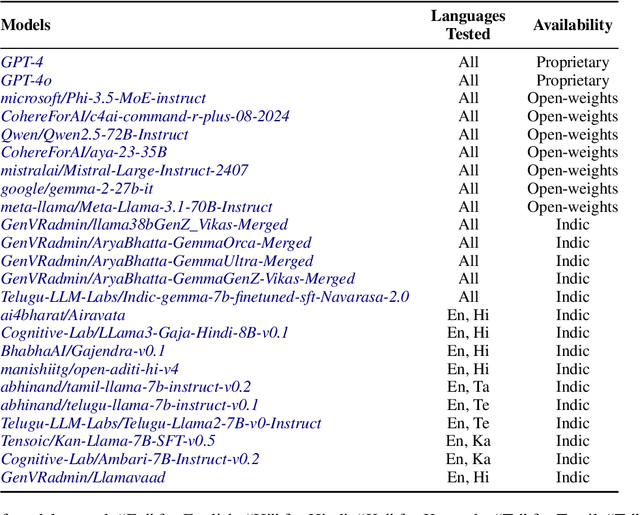Open Telugu-LLM-Labs/Indic-gemma-7b-finetuned-sft-Navarasa-2.0 link
This screenshot has width=640, height=515.
tap(205, 297)
